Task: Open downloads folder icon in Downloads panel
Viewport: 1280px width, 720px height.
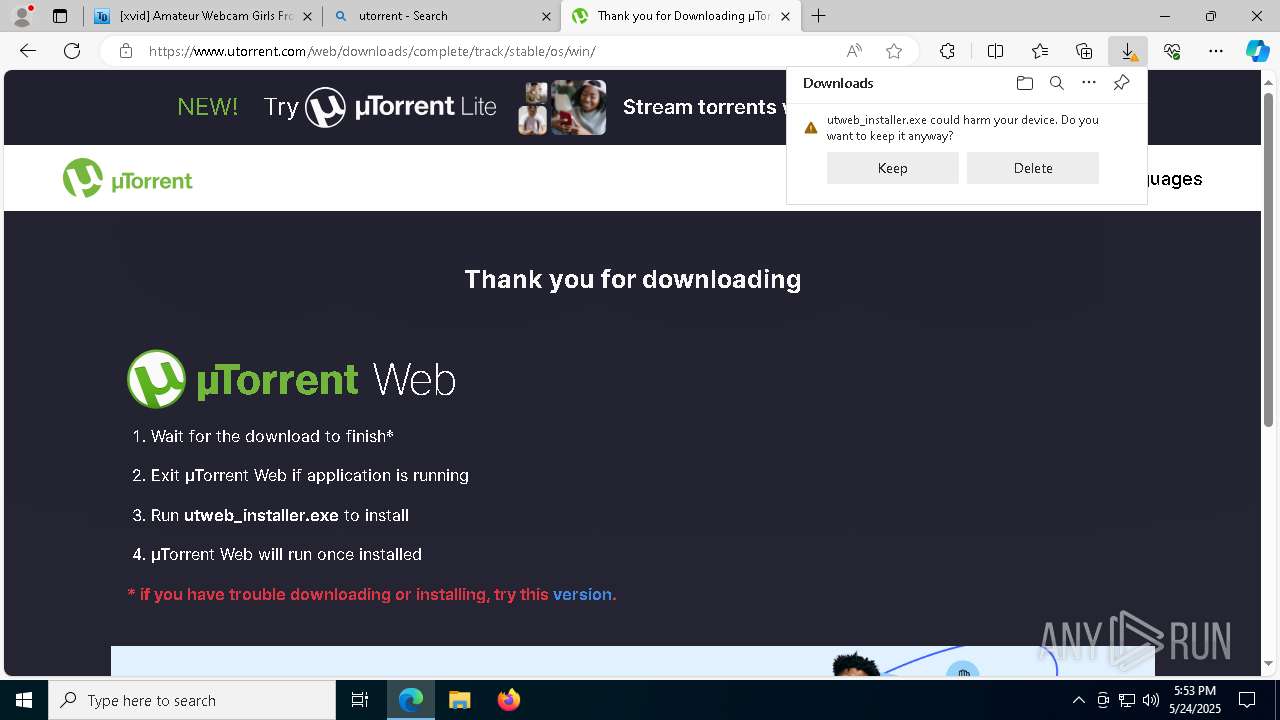Action: pos(1024,83)
